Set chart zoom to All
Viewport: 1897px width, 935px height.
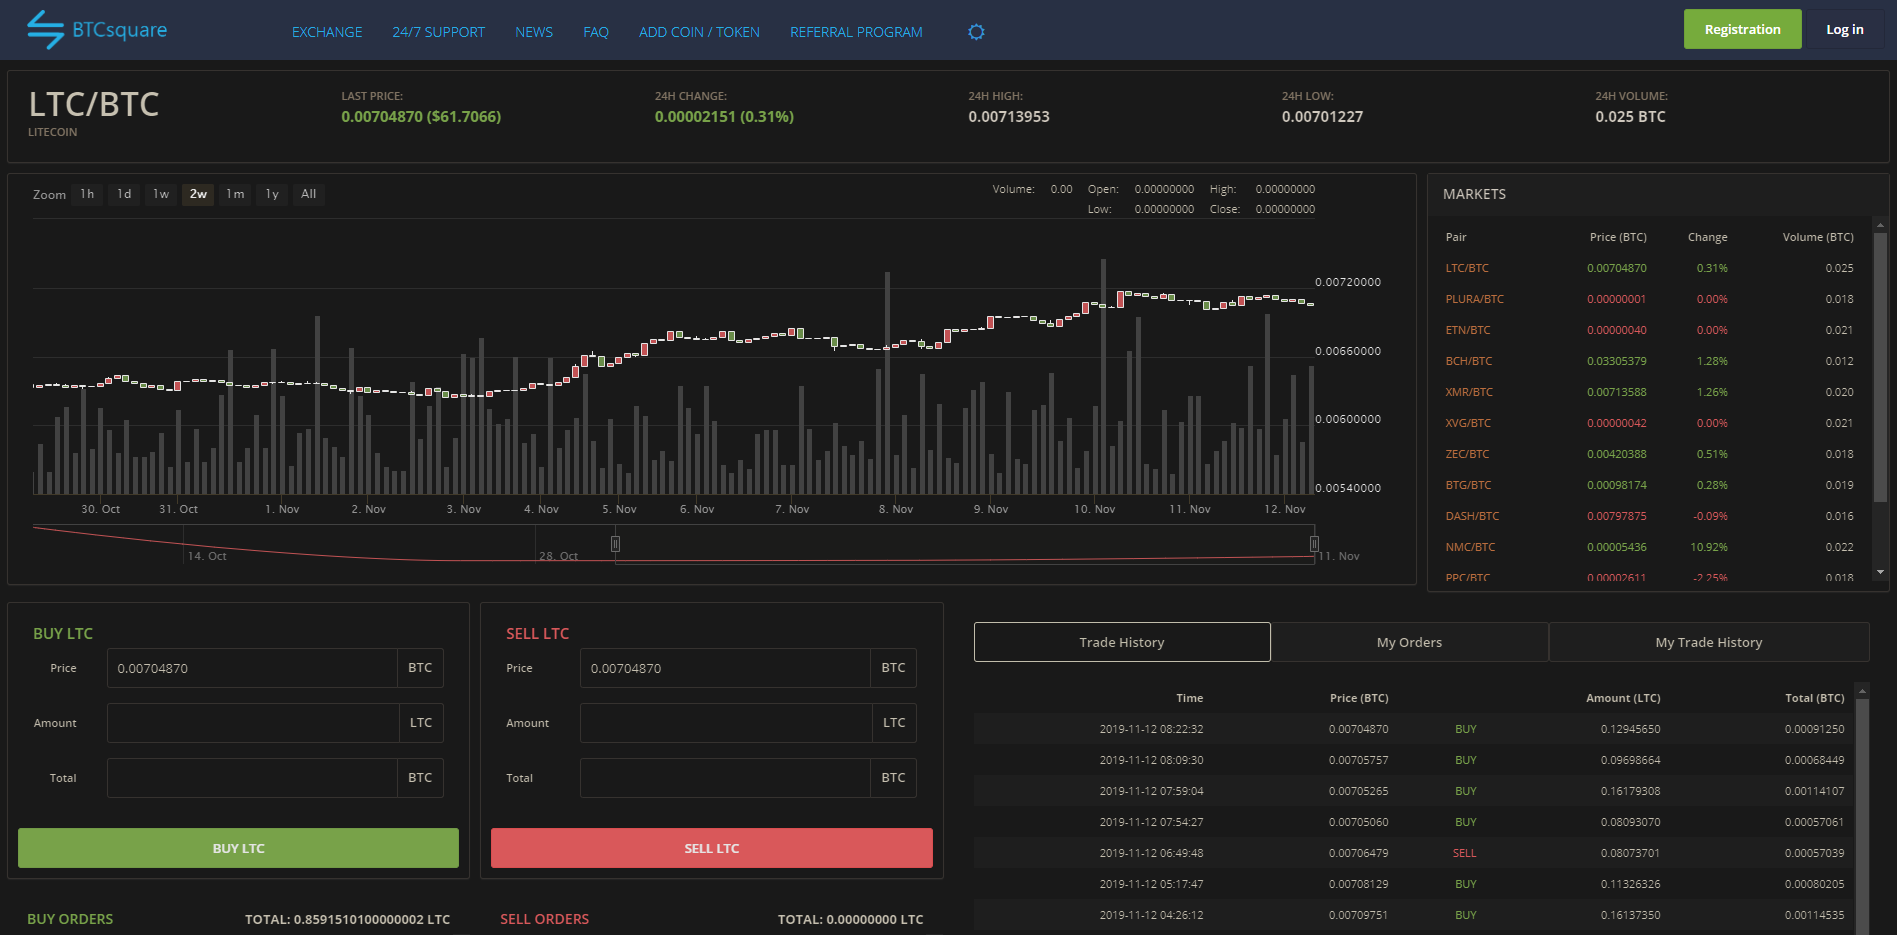point(309,194)
